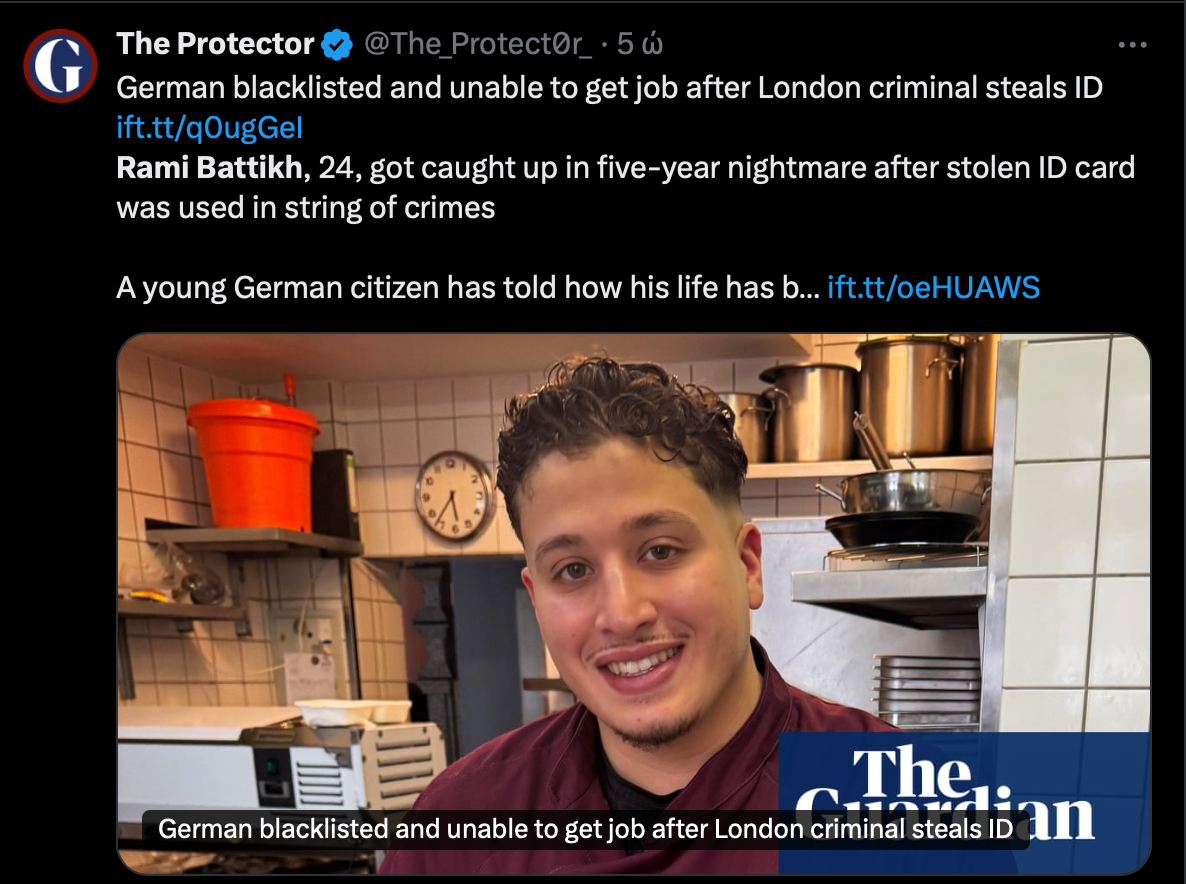Open the display name "The Protector"

[x=215, y=44]
